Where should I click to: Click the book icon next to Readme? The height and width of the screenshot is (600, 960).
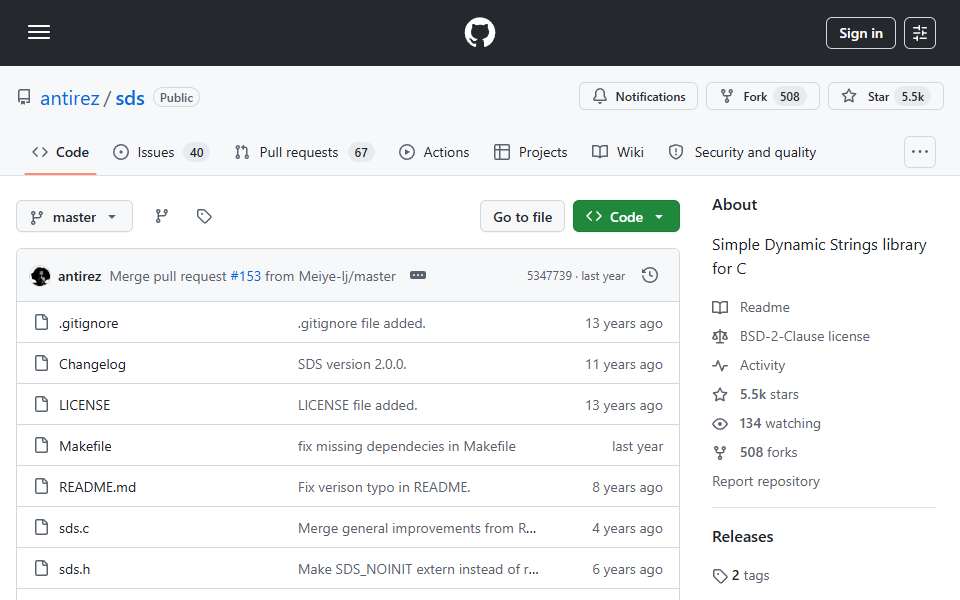click(x=720, y=307)
